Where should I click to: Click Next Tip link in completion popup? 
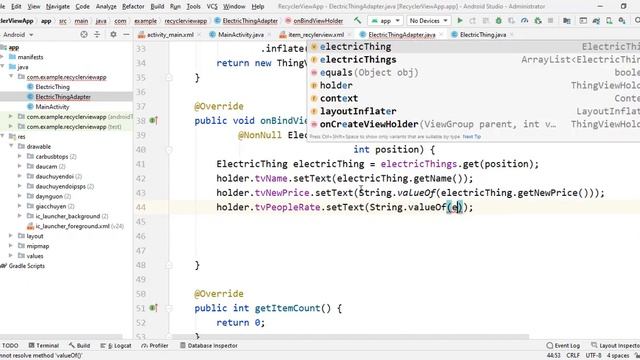(x=471, y=136)
